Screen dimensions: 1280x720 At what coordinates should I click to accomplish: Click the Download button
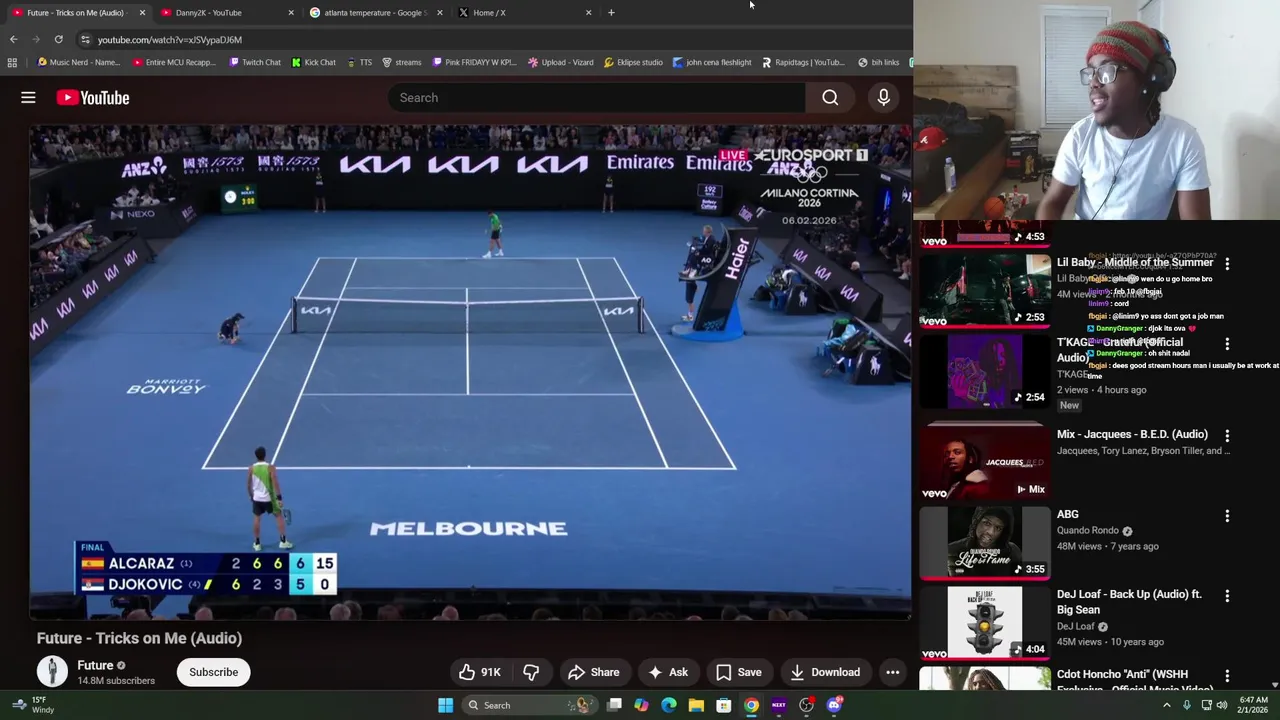click(x=825, y=672)
